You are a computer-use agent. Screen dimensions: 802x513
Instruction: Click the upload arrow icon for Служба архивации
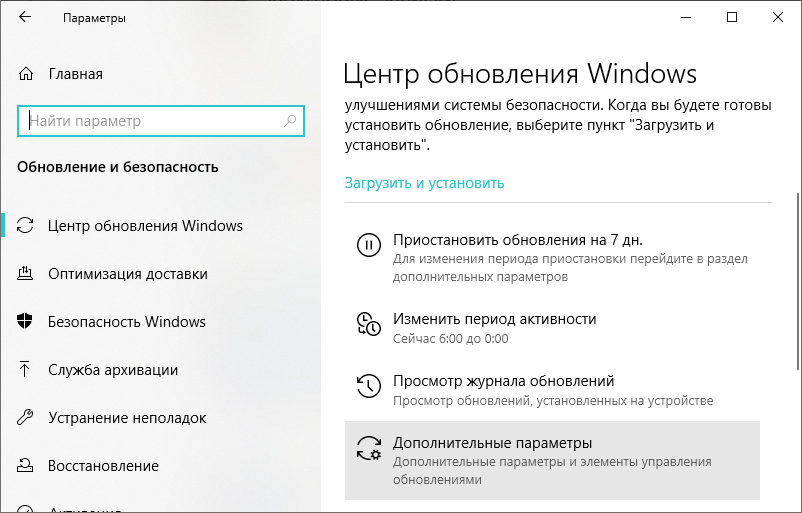pos(24,369)
